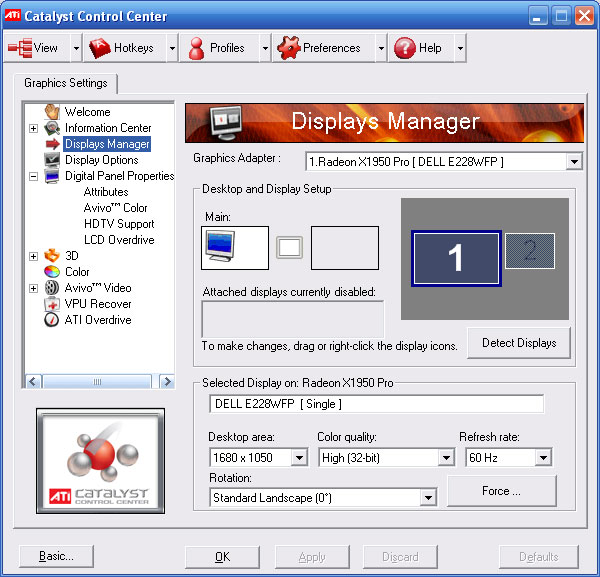Click the VPU Recover first-aid icon
The image size is (600, 577).
click(52, 304)
